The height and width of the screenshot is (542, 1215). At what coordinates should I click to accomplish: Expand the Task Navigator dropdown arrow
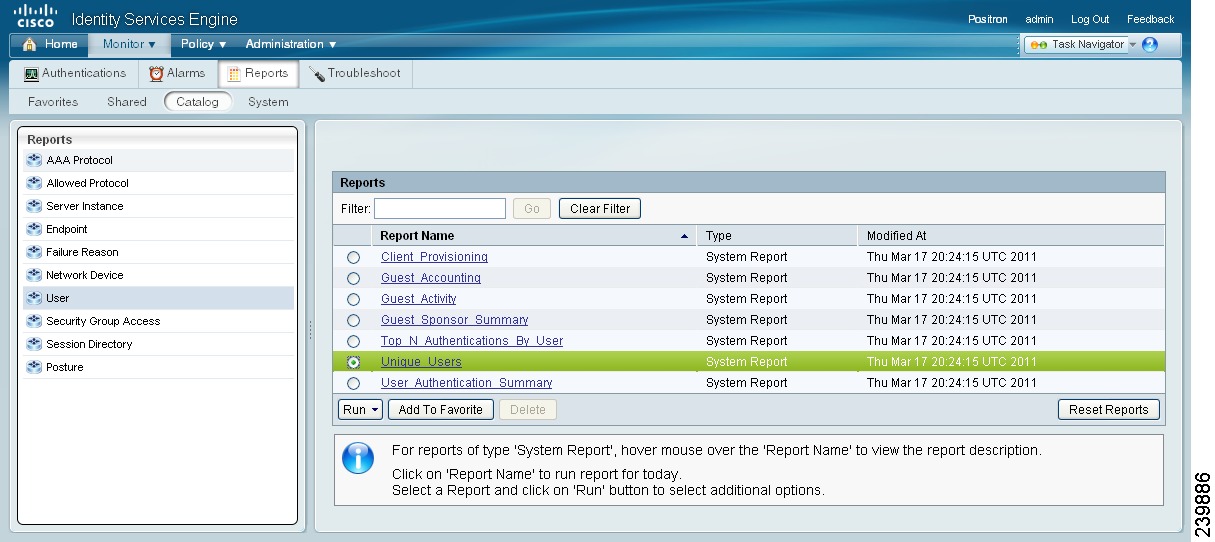pos(1133,45)
